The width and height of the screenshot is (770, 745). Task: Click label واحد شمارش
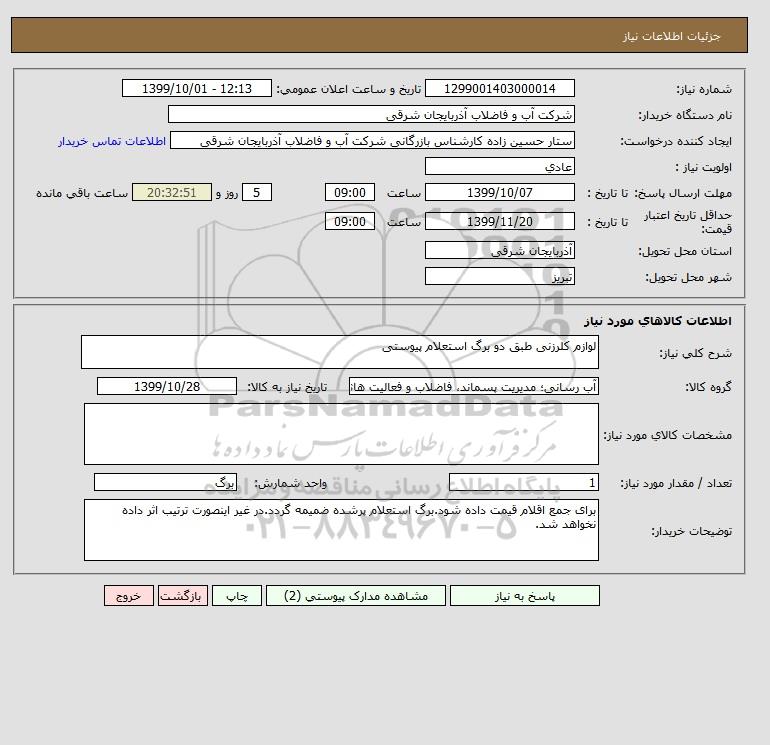point(290,483)
